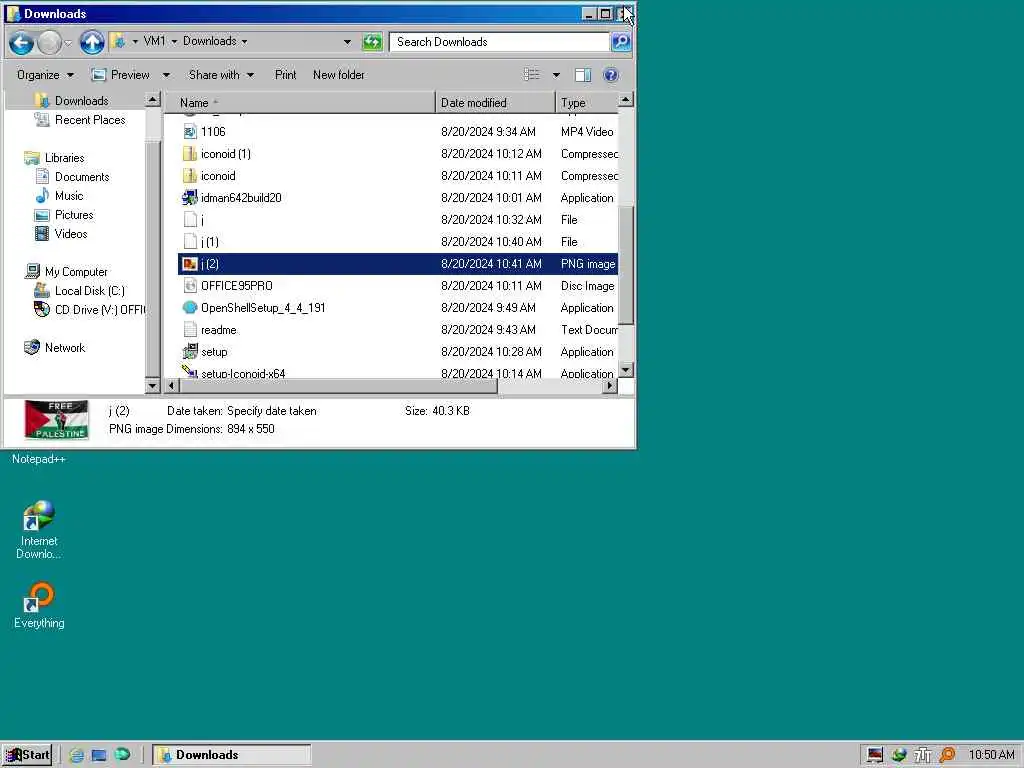
Task: Click the taskbar clock showing 10:50 AM
Action: (x=991, y=755)
